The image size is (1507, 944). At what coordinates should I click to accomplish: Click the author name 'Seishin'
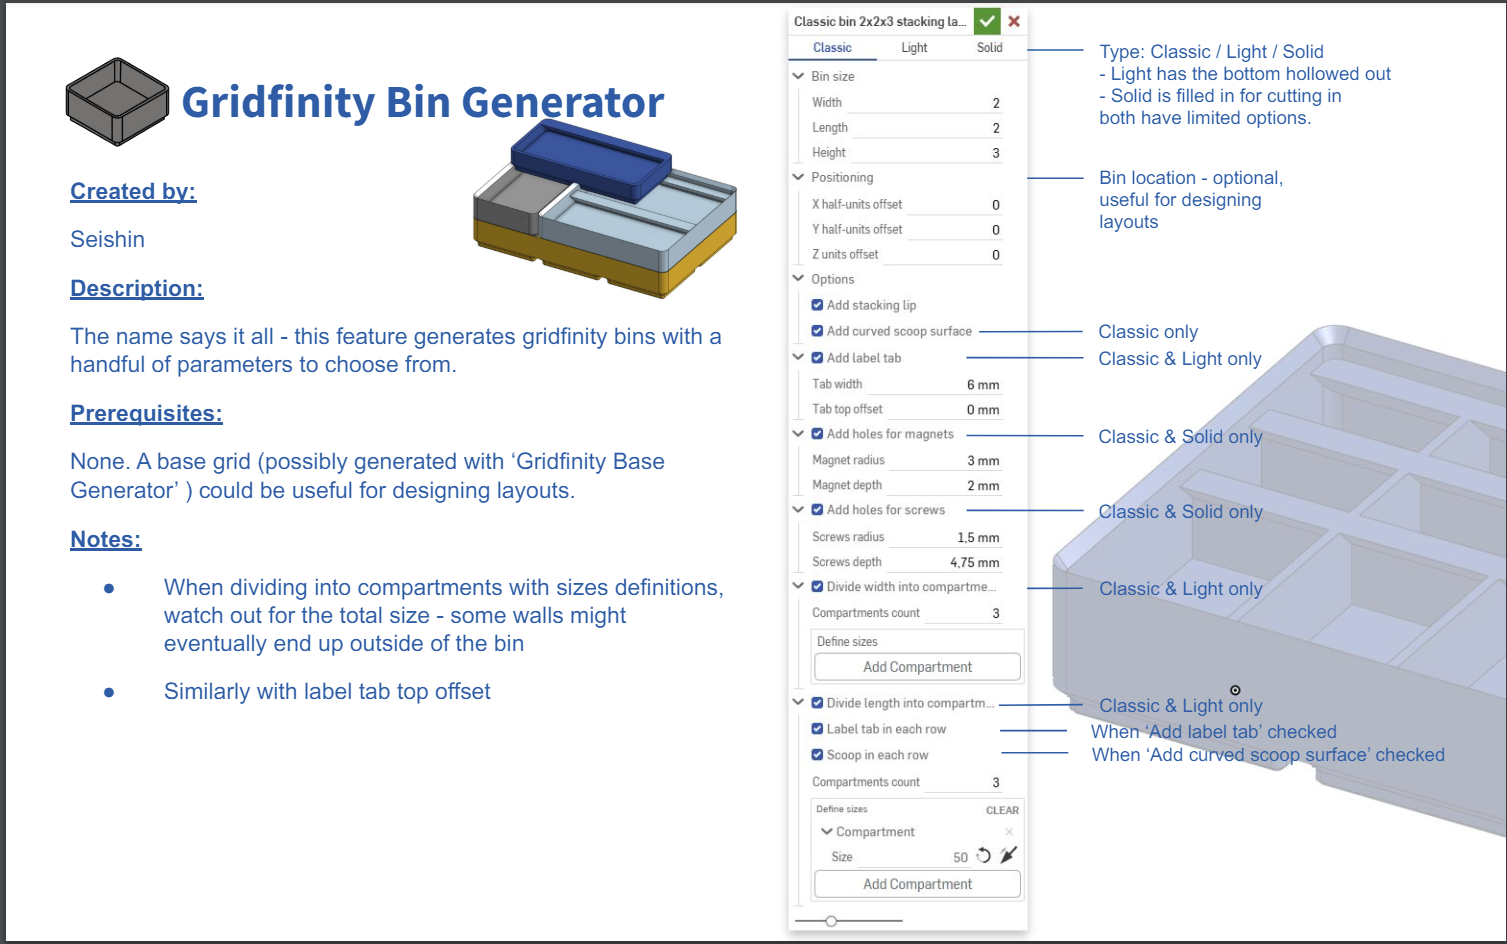point(107,239)
